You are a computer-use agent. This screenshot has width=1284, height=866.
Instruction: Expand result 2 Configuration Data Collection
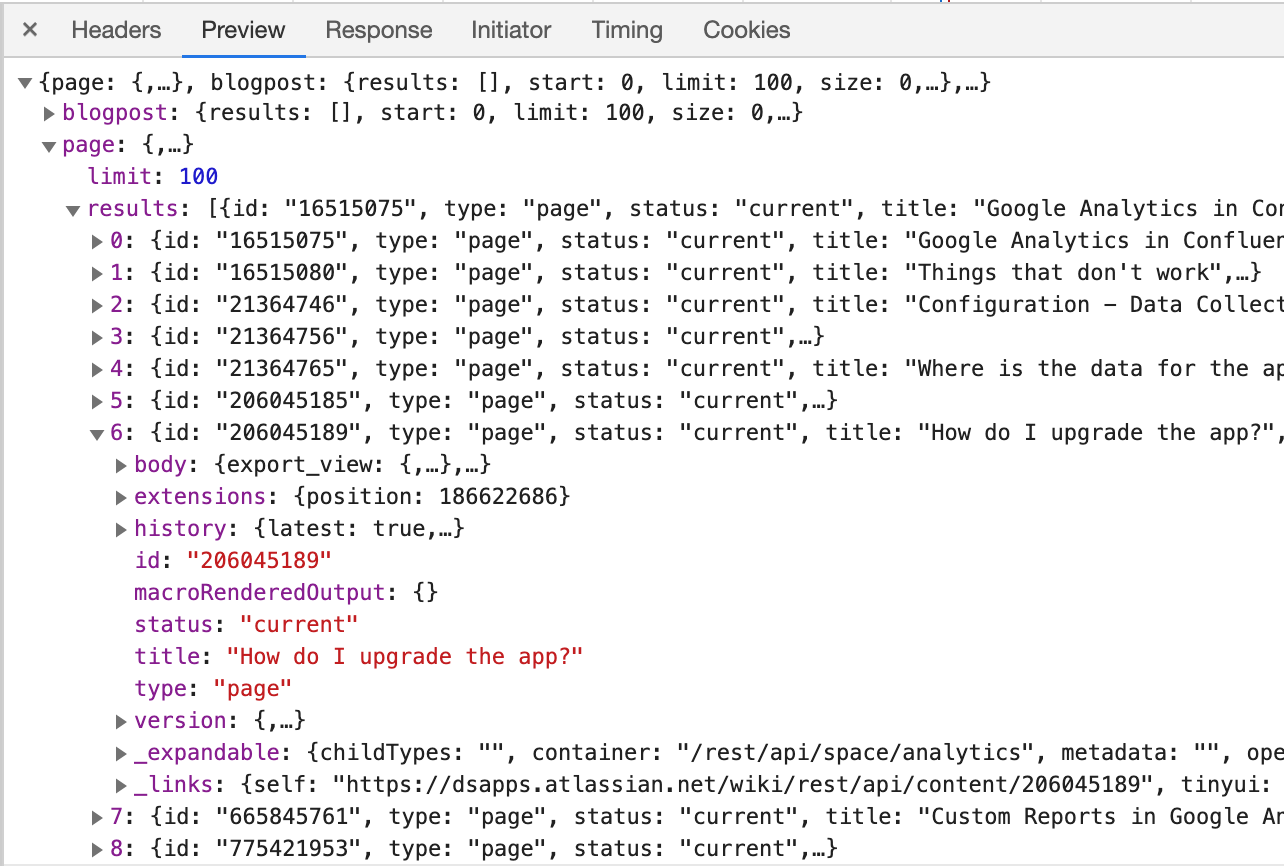click(97, 304)
